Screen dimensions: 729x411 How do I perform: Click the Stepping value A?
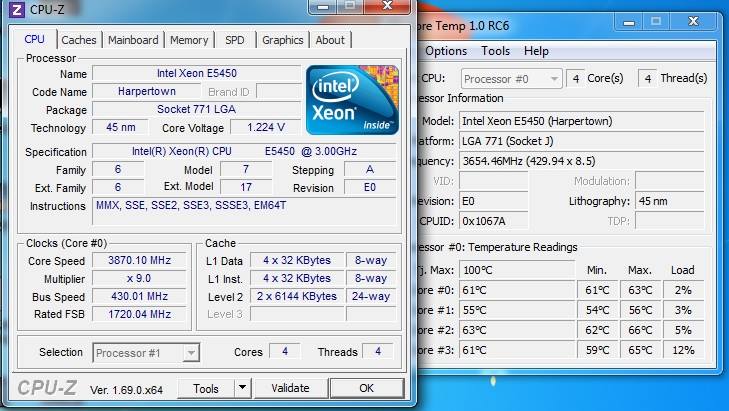(370, 169)
